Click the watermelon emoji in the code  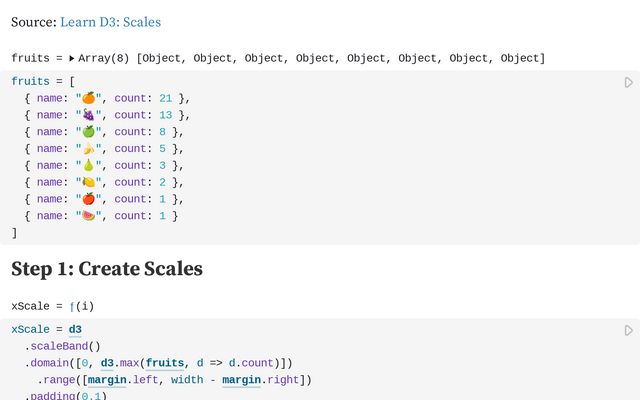point(89,216)
